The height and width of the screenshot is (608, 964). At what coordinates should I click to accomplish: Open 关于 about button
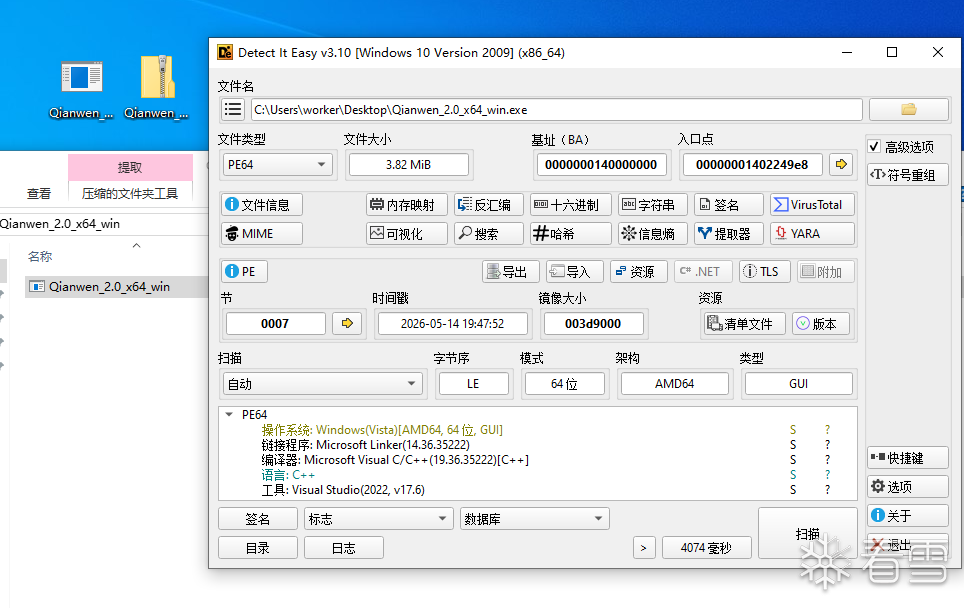[907, 515]
